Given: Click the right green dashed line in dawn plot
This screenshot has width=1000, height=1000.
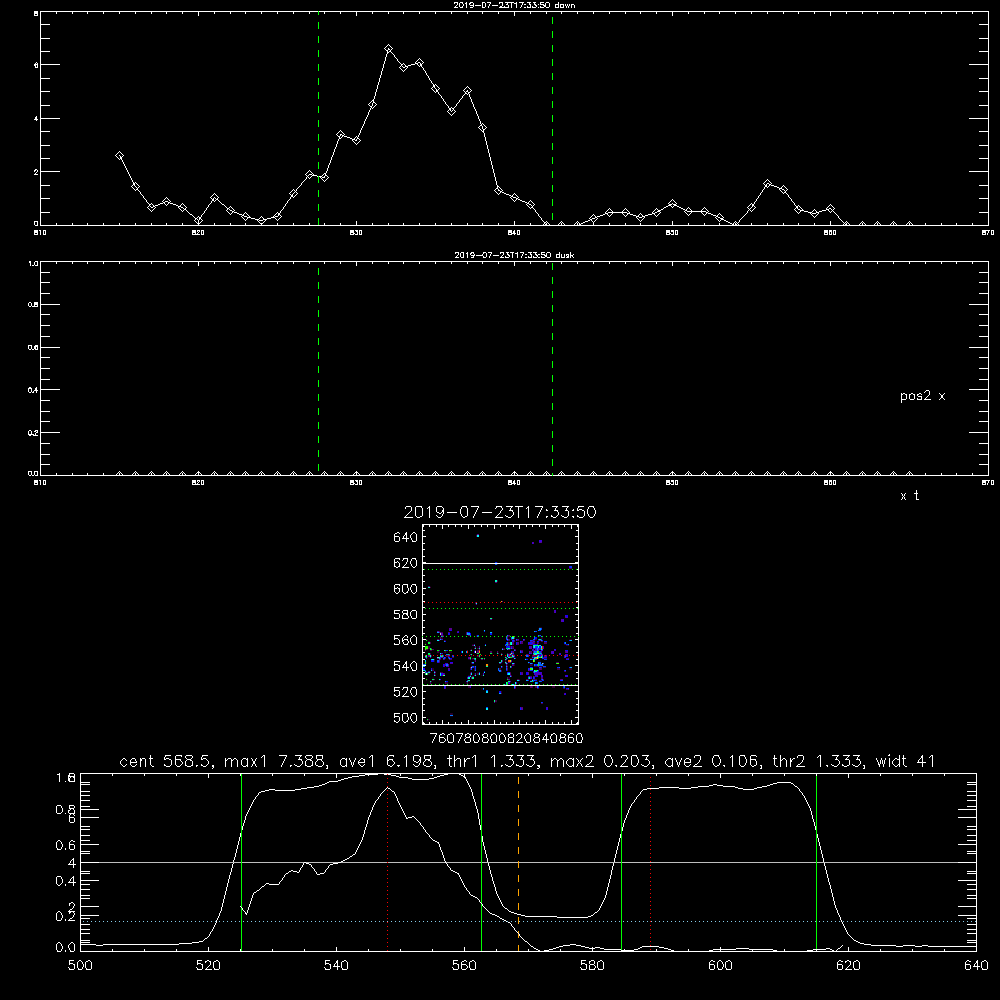Looking at the screenshot, I should pyautogui.click(x=552, y=119).
